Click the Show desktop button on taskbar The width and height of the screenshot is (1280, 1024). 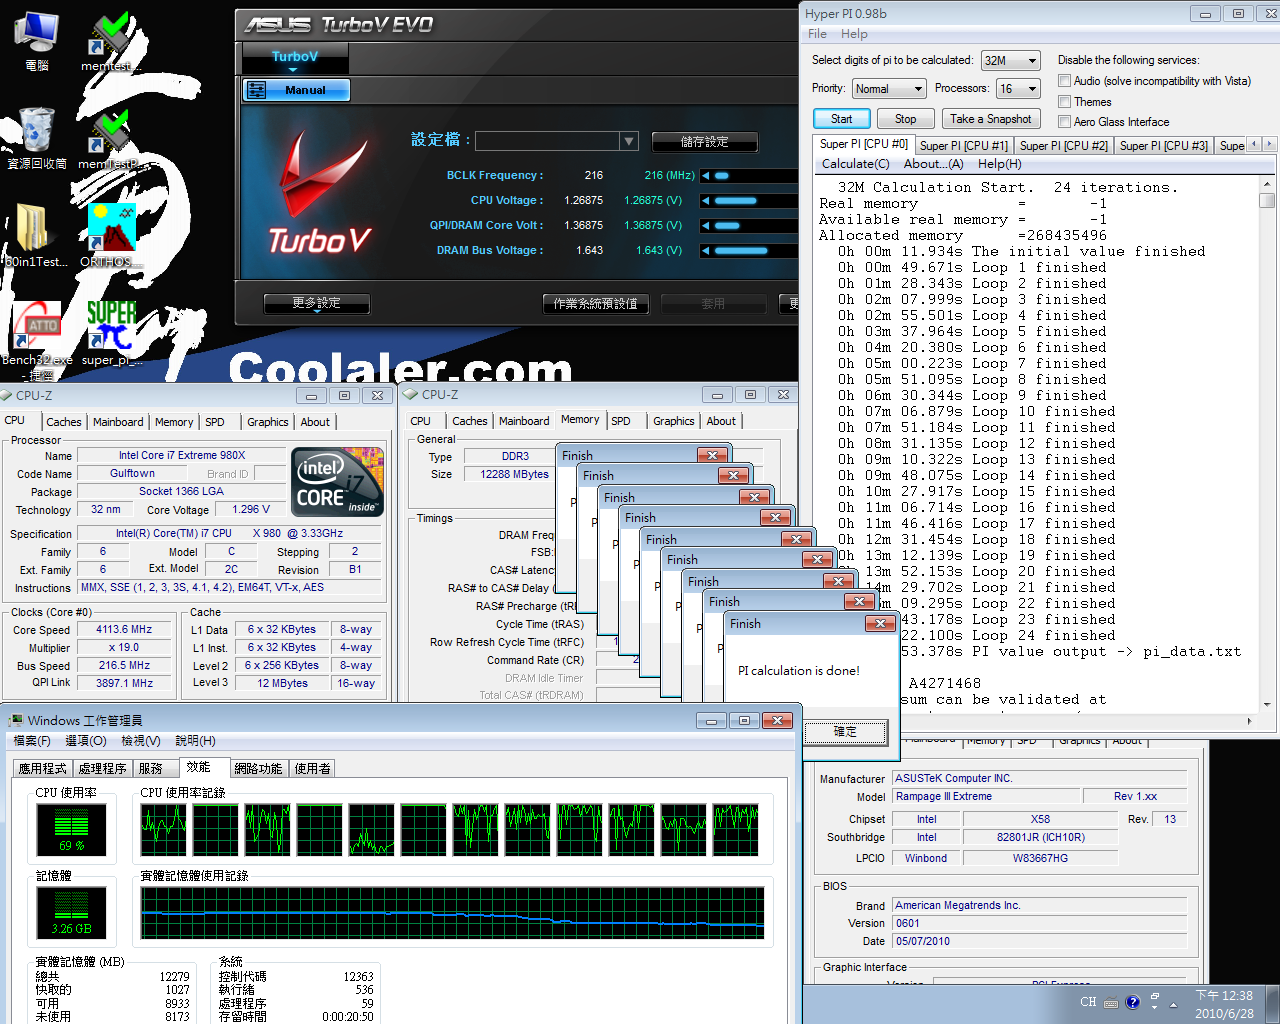click(x=1273, y=1004)
